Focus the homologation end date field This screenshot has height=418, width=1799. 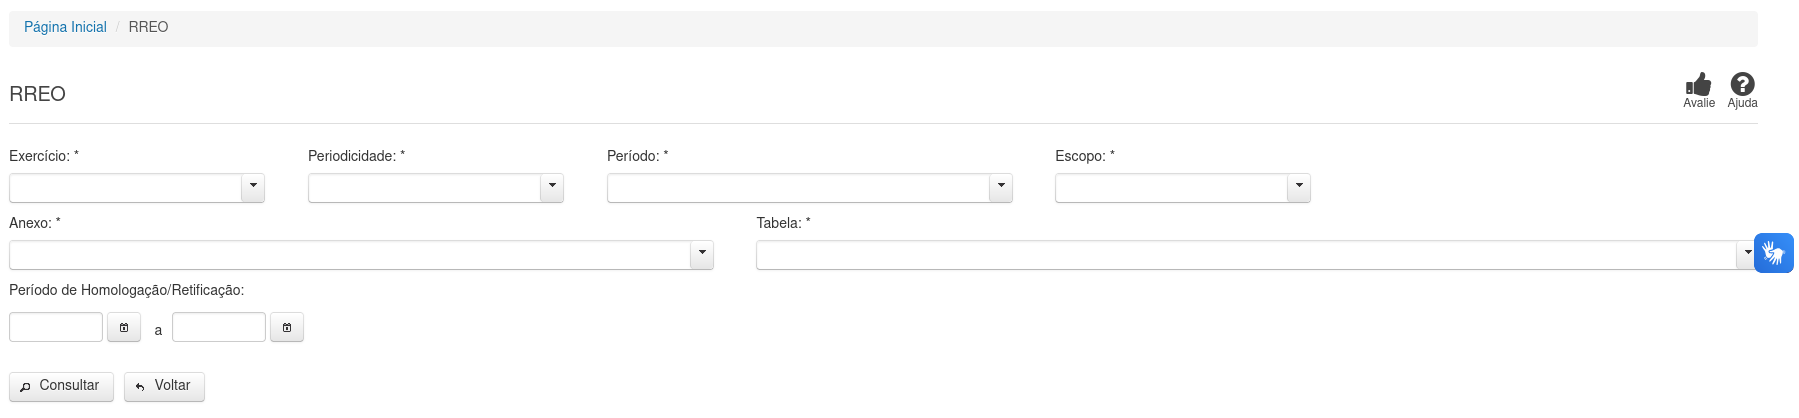219,327
